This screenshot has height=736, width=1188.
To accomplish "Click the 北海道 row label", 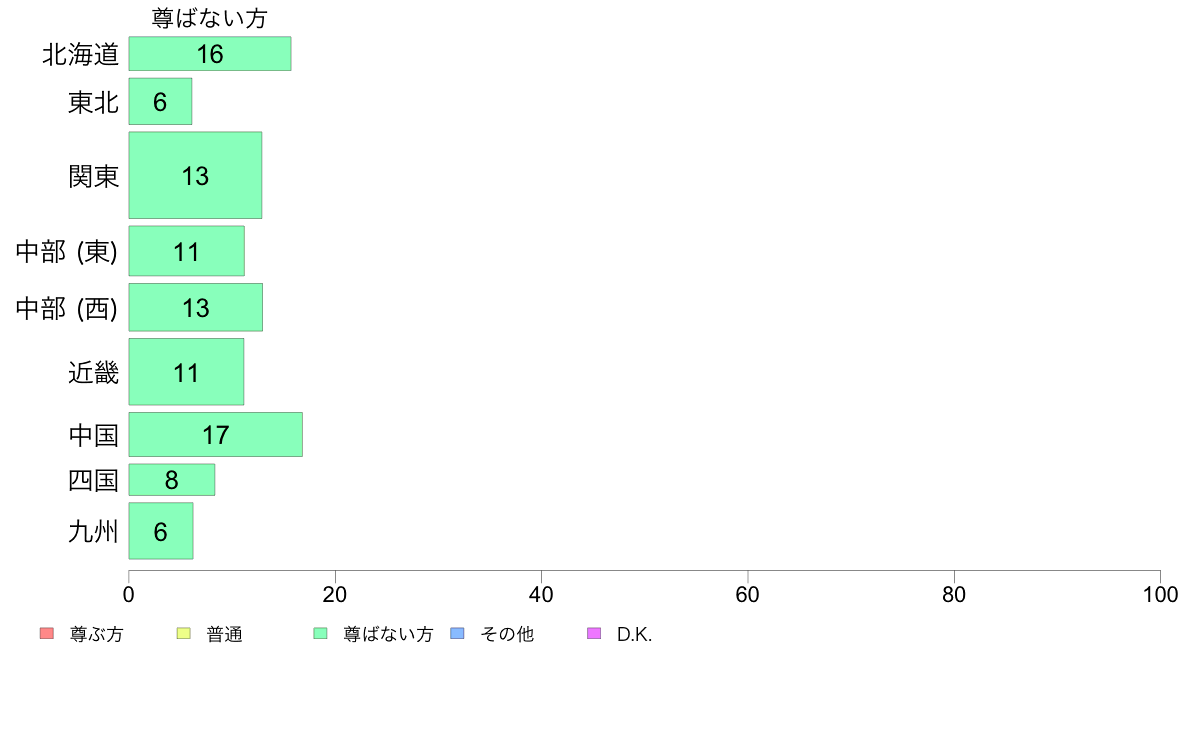I will pyautogui.click(x=81, y=55).
